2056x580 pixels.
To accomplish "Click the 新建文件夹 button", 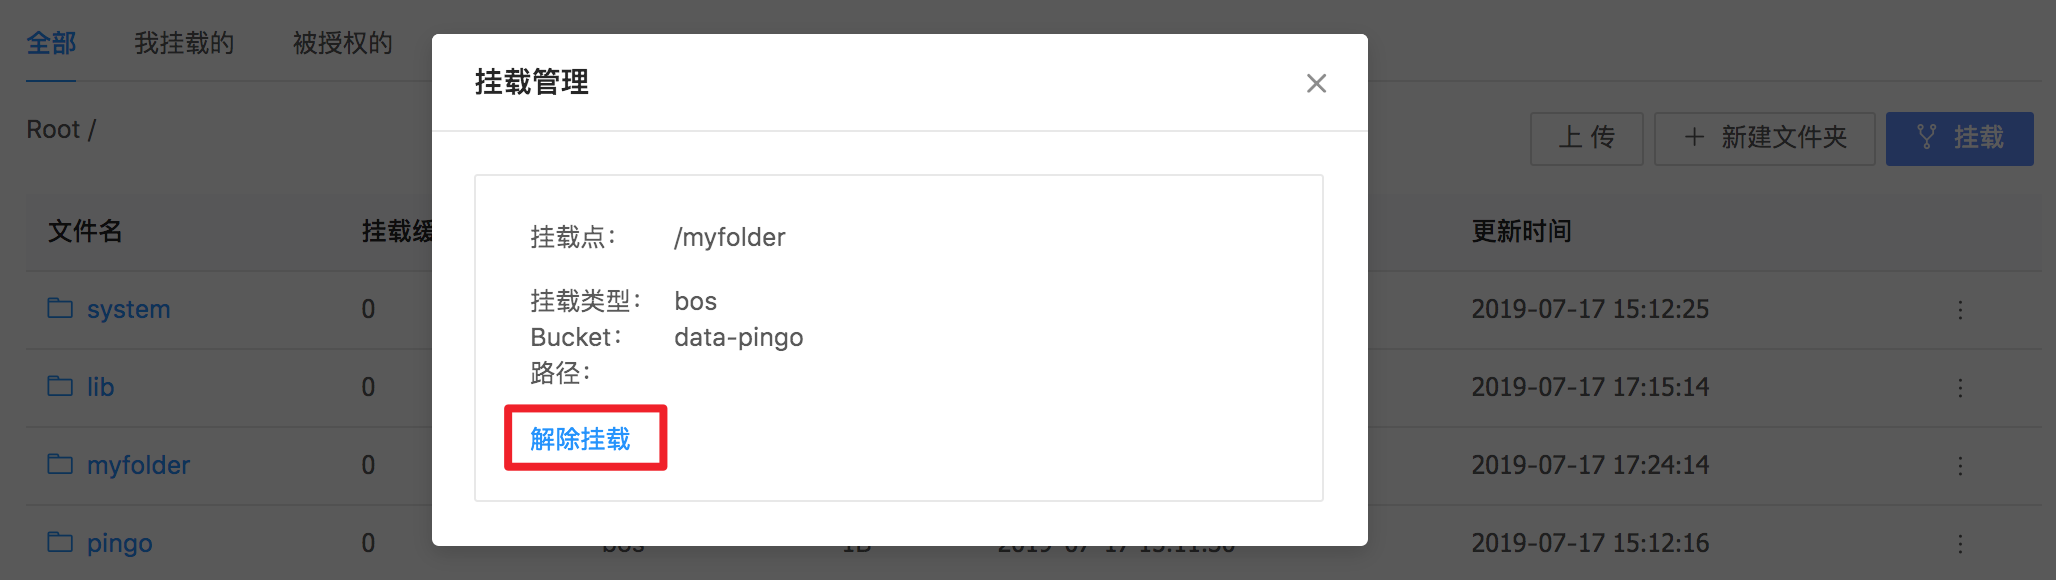I will point(1765,138).
